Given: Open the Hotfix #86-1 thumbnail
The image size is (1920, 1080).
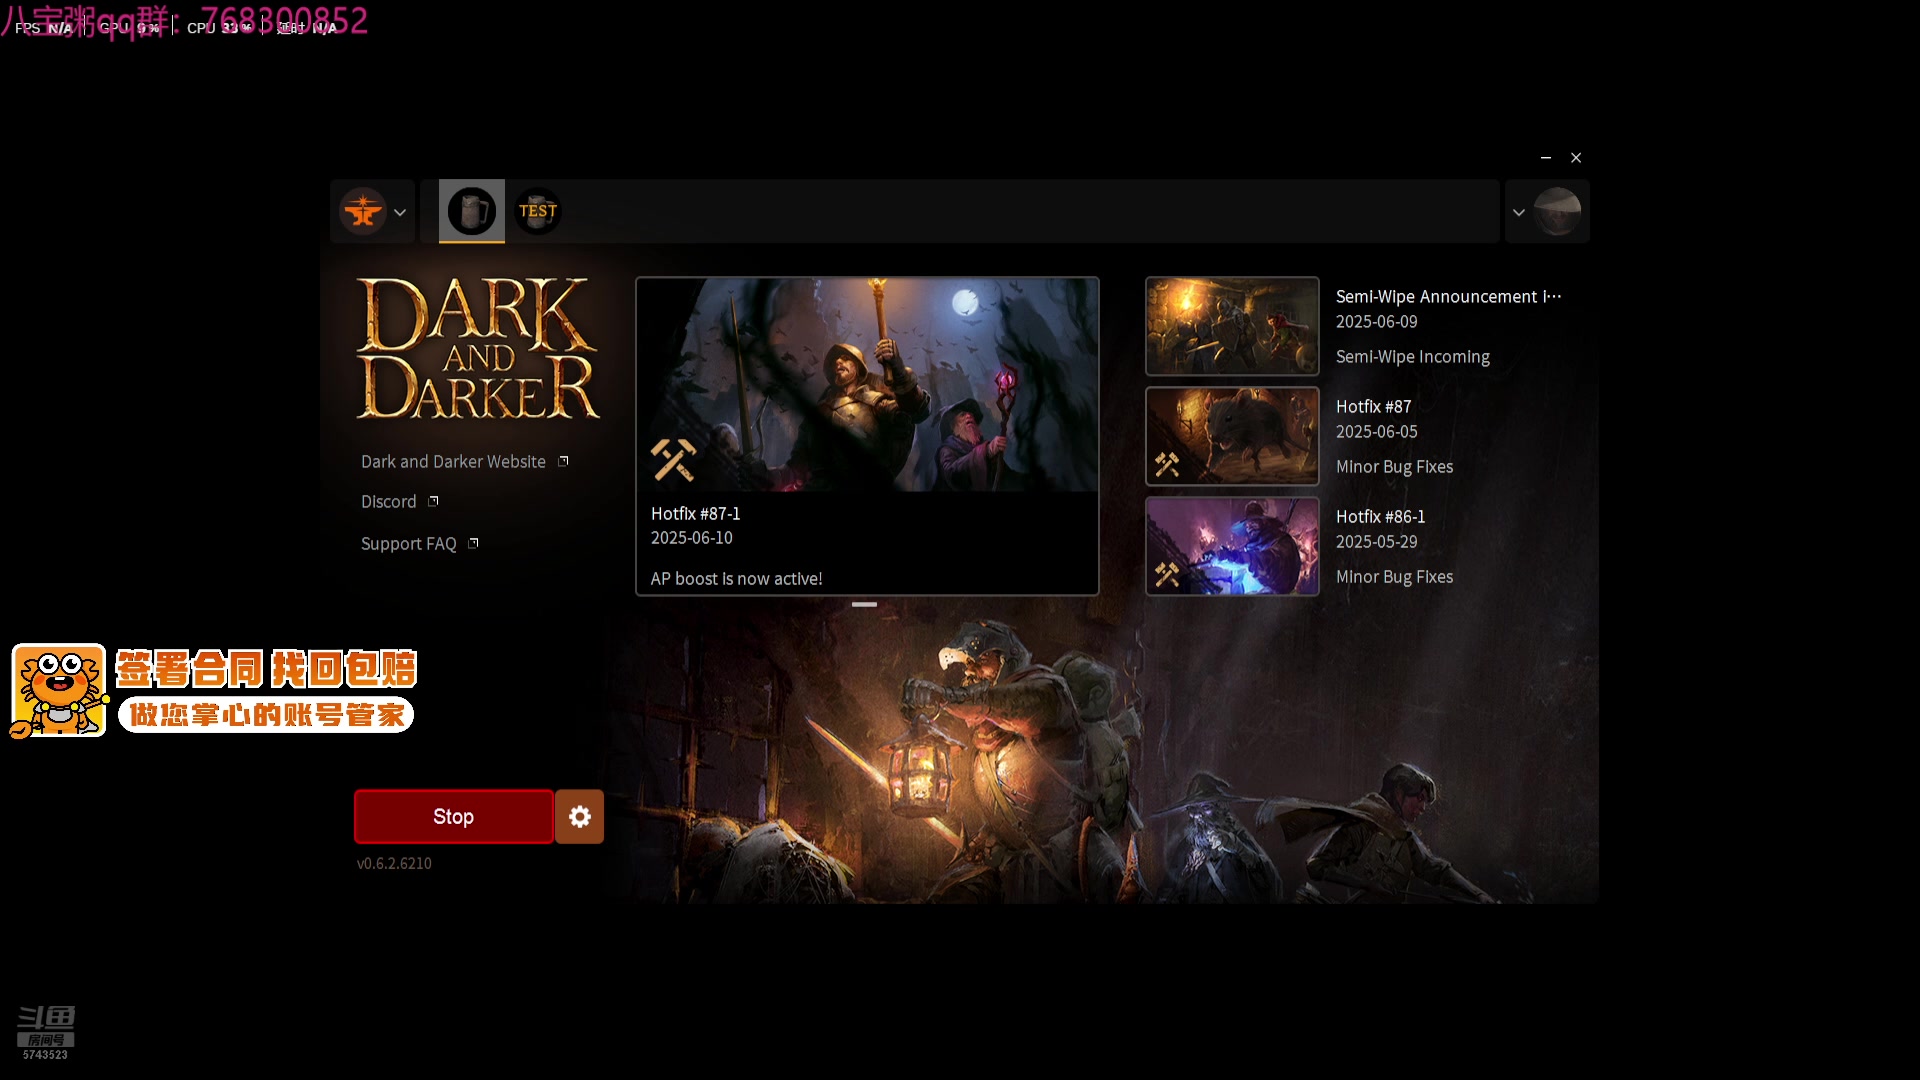Looking at the screenshot, I should [x=1232, y=546].
